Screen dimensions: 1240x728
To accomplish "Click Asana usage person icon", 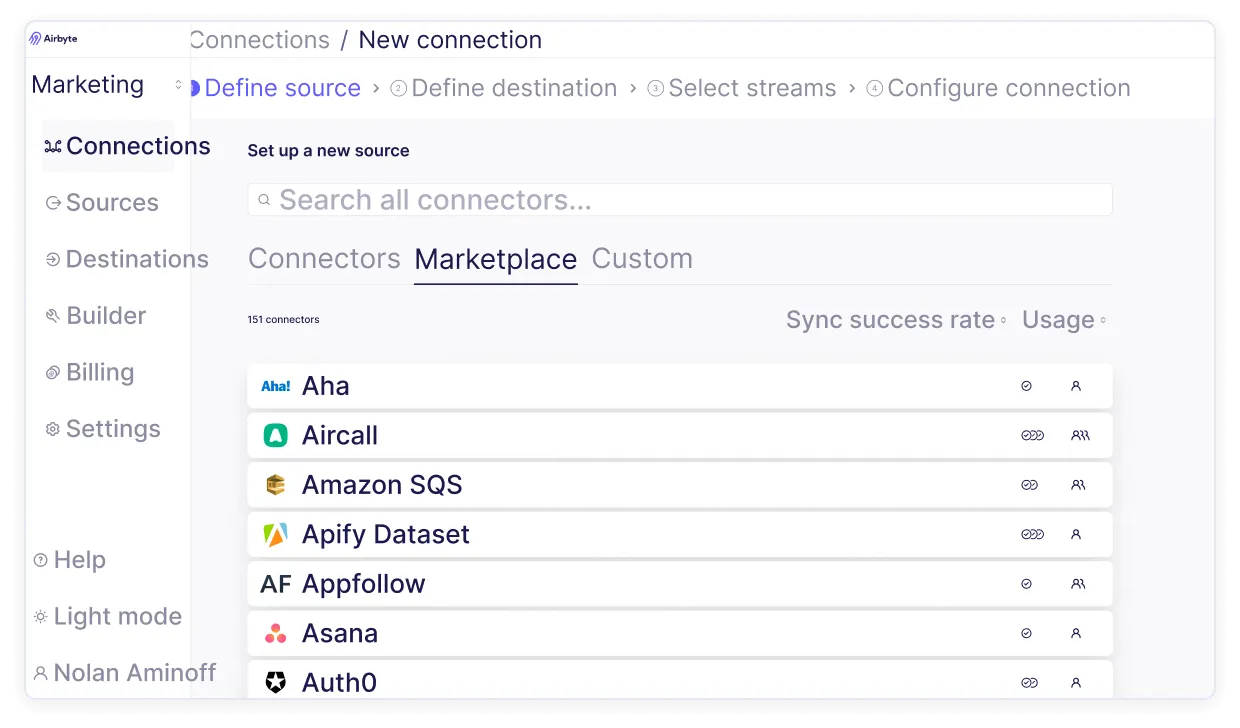I will point(1076,634).
